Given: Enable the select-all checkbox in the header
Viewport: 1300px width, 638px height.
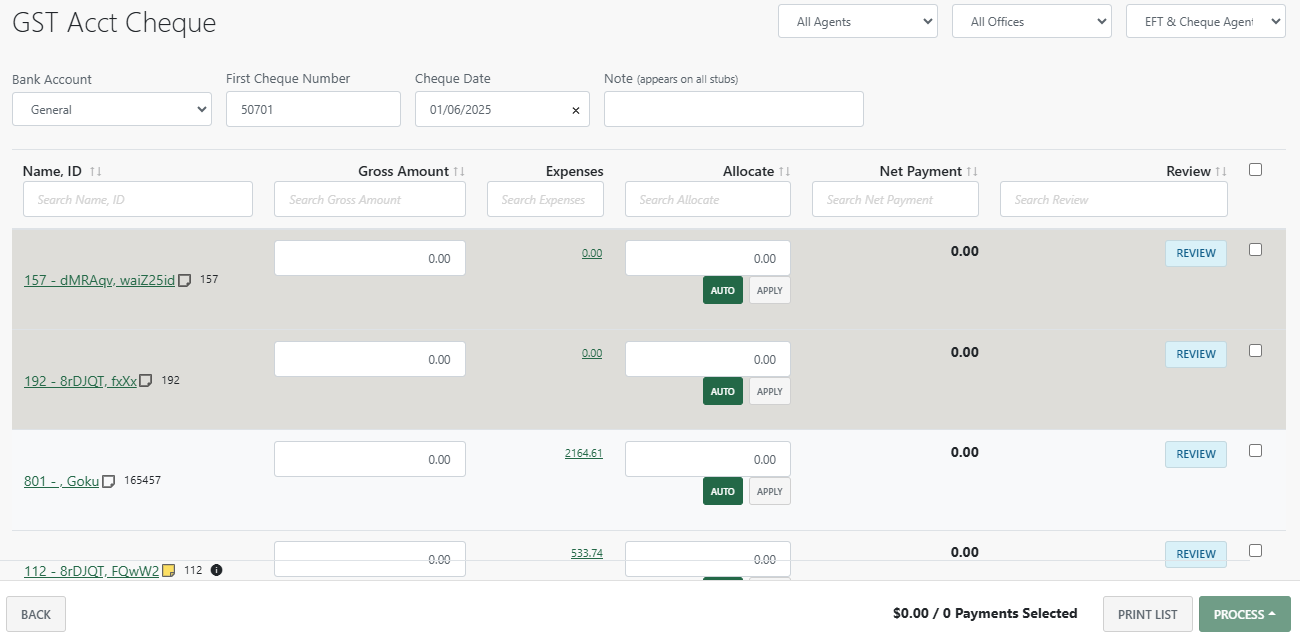Looking at the screenshot, I should (x=1255, y=169).
